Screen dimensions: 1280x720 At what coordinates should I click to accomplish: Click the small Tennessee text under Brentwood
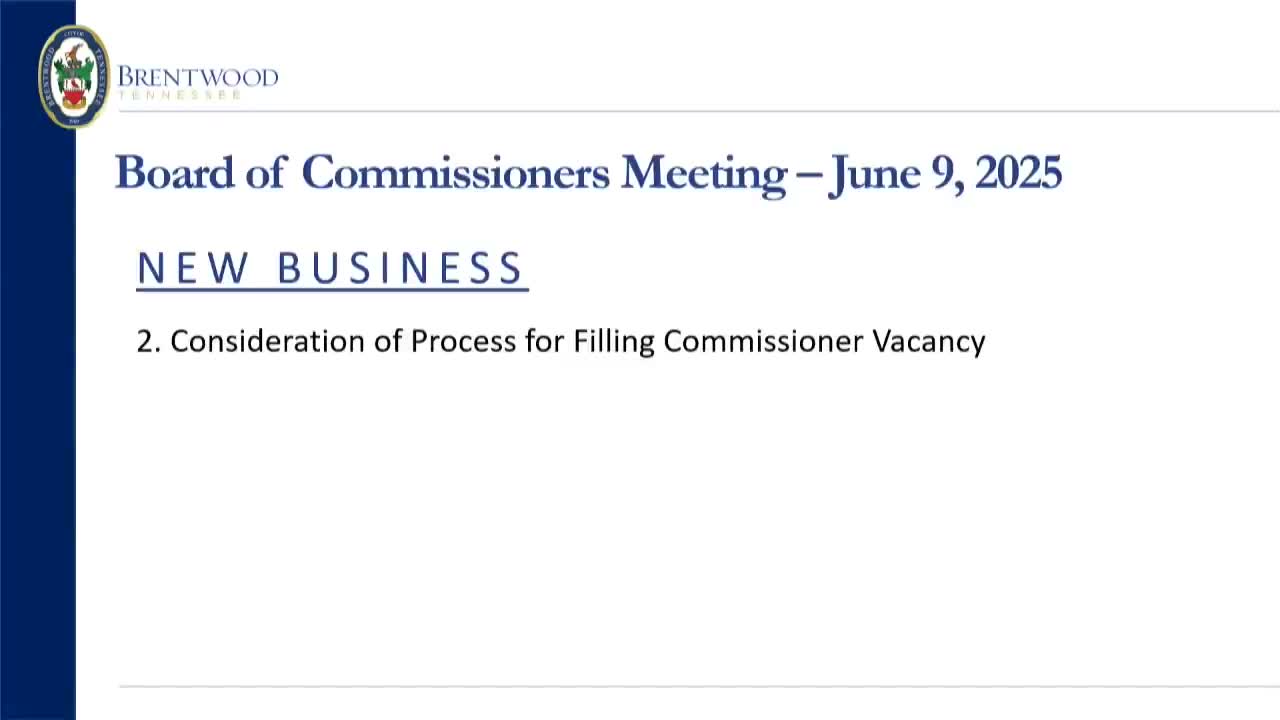(180, 95)
